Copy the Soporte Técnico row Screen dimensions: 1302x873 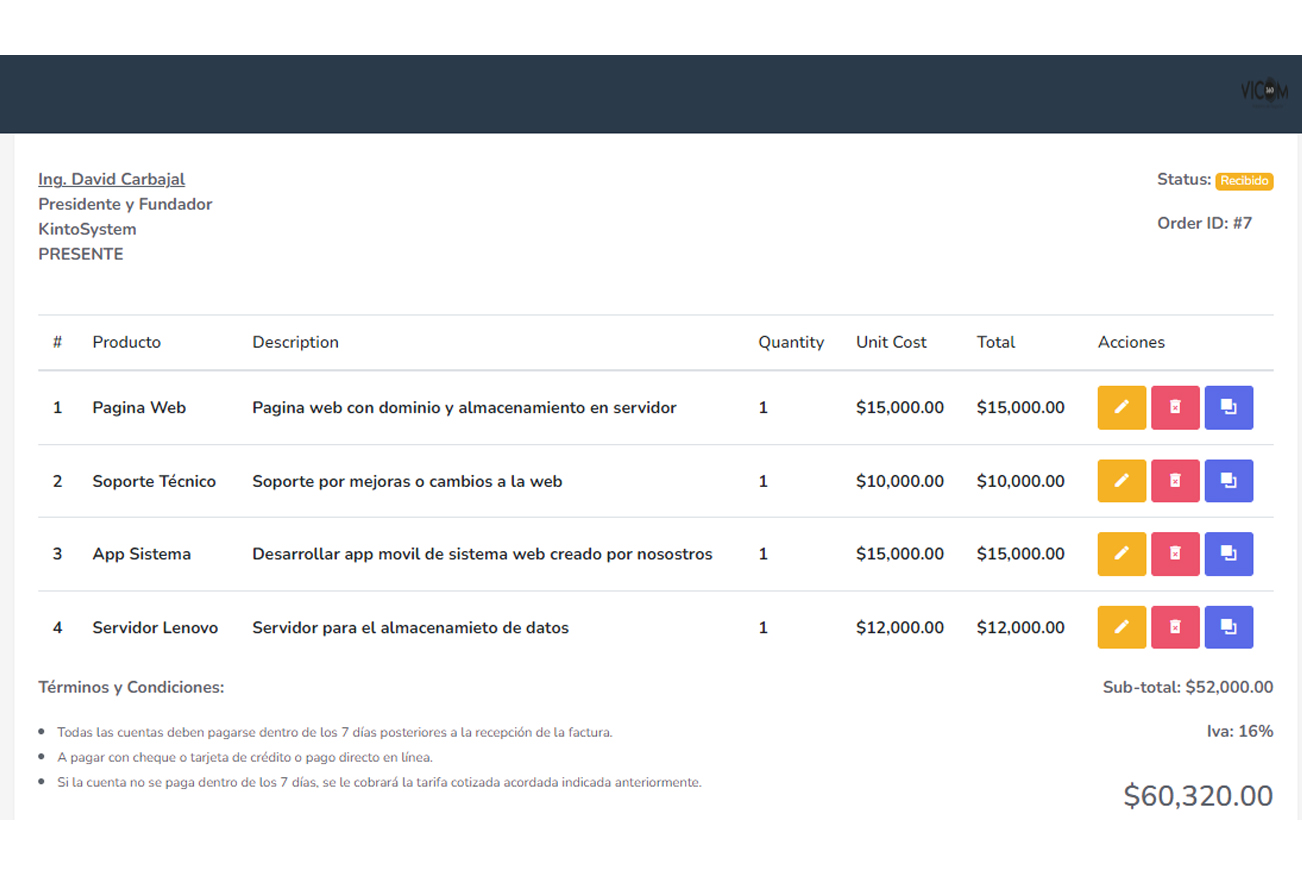click(1228, 481)
